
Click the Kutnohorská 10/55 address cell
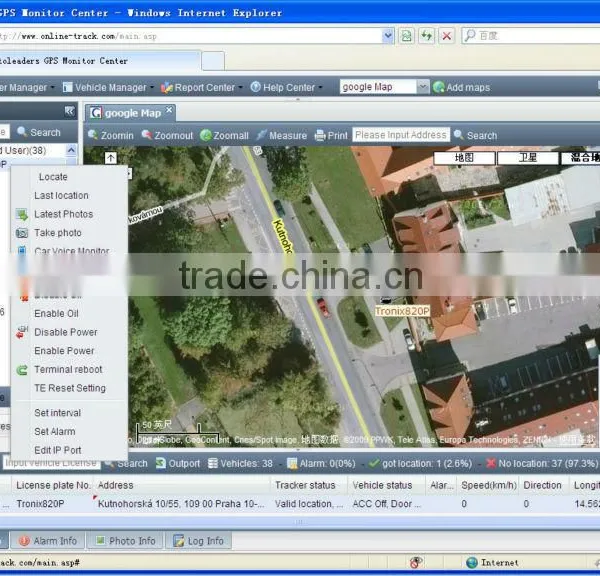point(181,504)
